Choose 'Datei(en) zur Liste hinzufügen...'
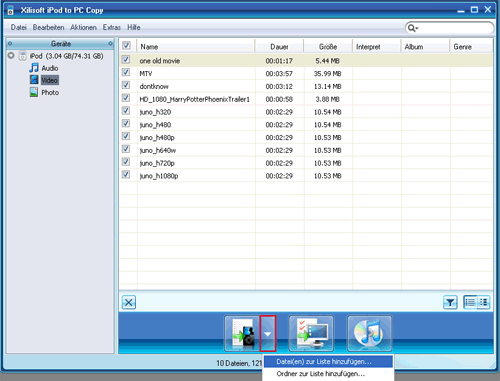Image resolution: width=500 pixels, height=381 pixels. pos(328,362)
